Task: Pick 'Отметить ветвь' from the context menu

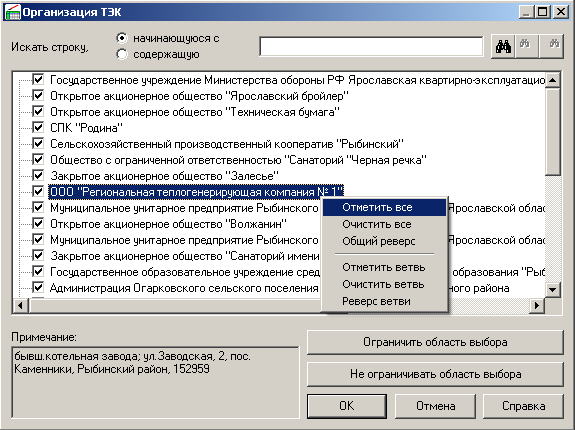Action: coord(384,267)
